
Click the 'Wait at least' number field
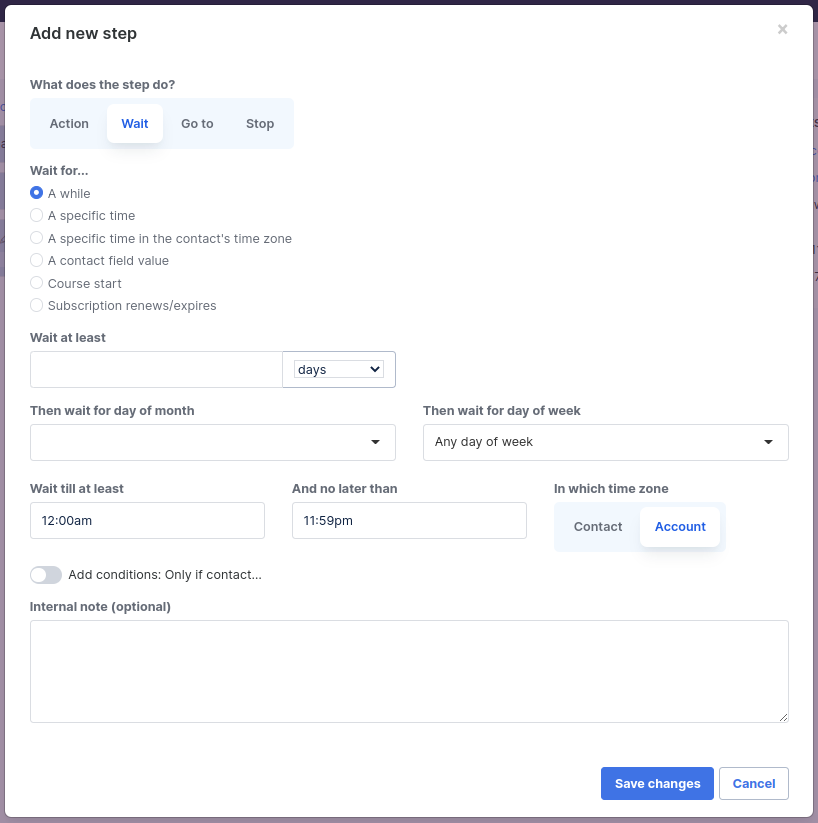pos(156,370)
